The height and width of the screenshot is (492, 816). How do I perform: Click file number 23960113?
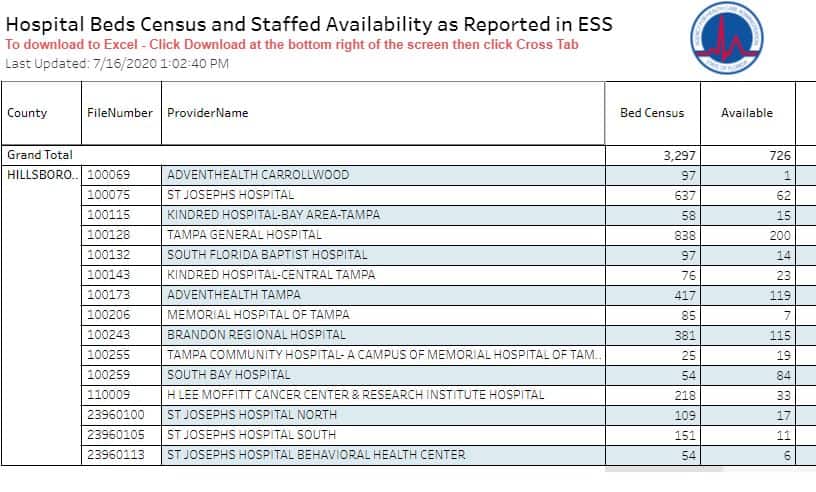coord(116,455)
